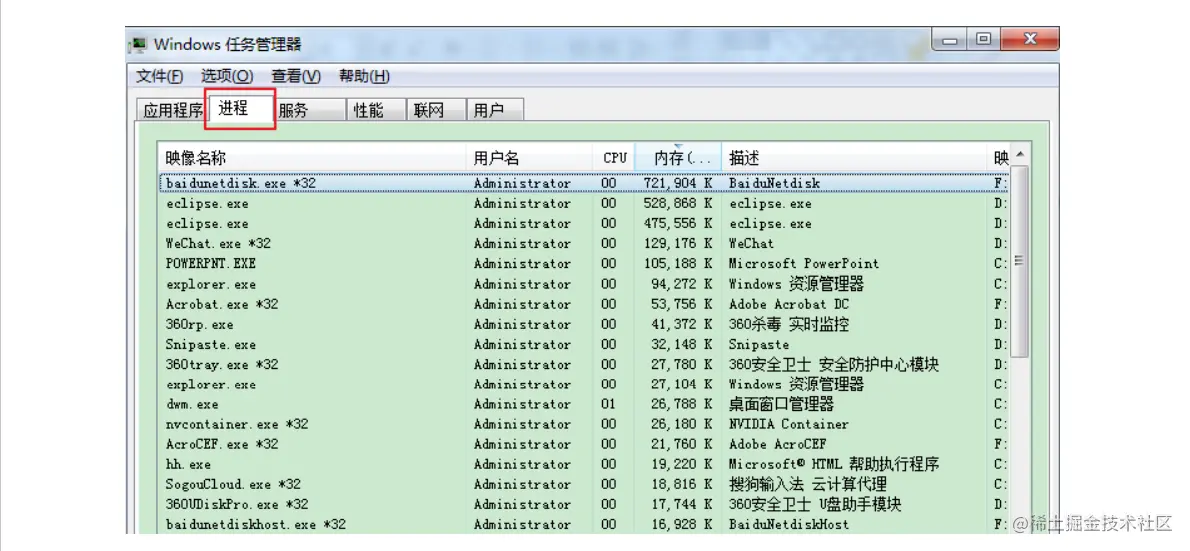The width and height of the screenshot is (1190, 551).
Task: Select the AcroCEF.exe *32 process
Action: (584, 444)
